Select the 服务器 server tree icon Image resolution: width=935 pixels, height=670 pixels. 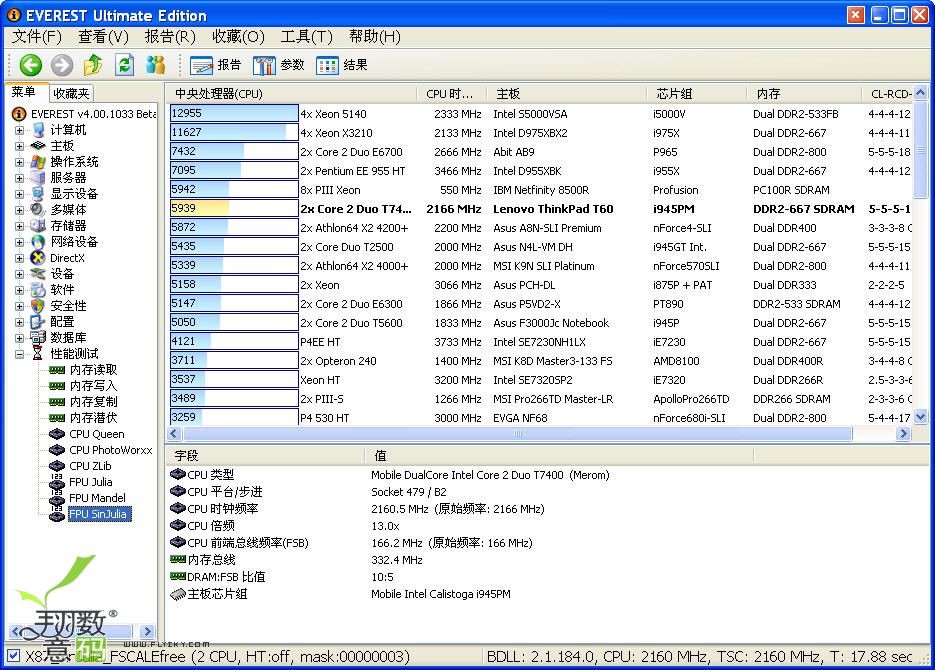(38, 178)
